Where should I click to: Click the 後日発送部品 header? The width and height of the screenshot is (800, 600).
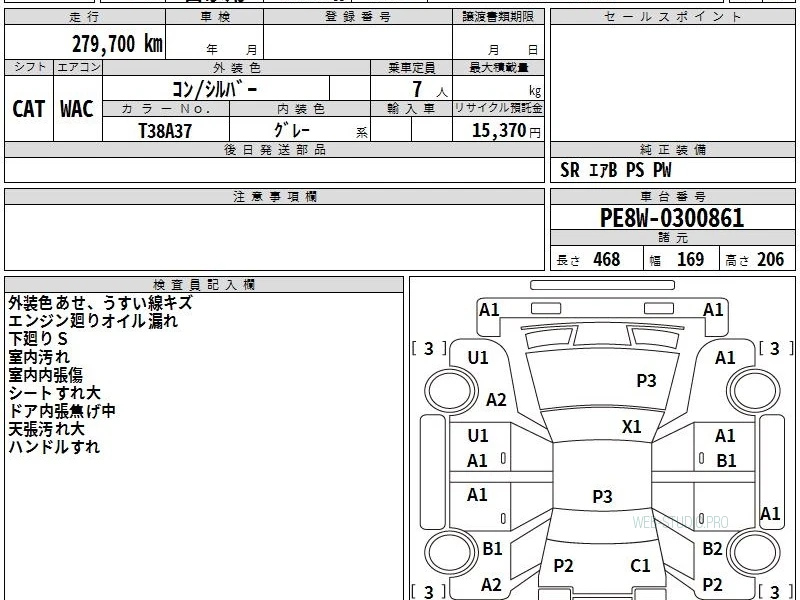[x=274, y=149]
